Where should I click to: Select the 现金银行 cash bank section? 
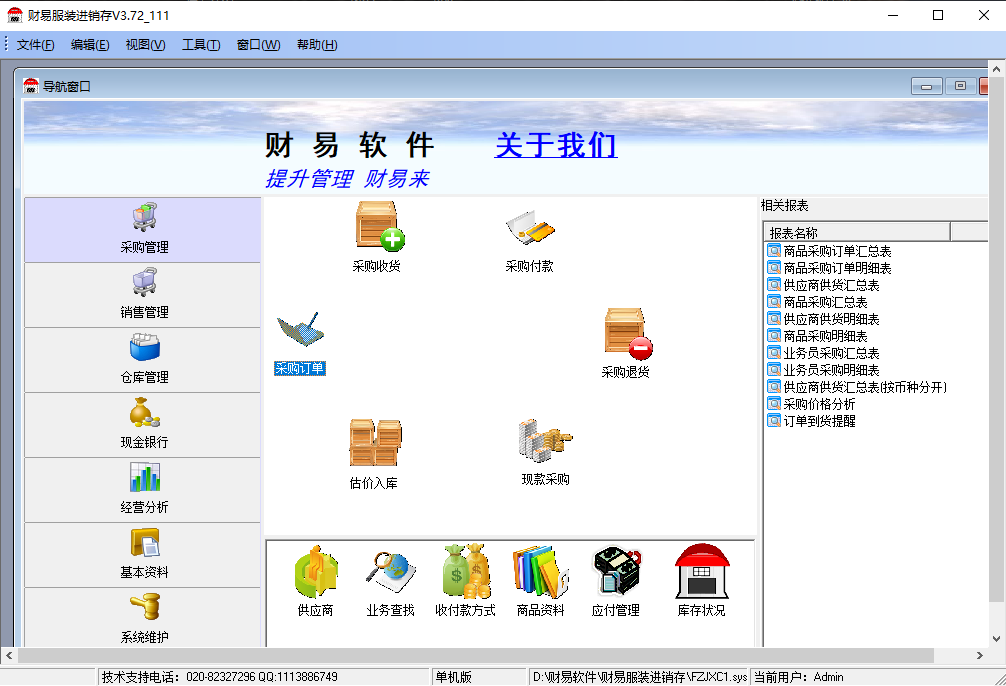[x=142, y=425]
